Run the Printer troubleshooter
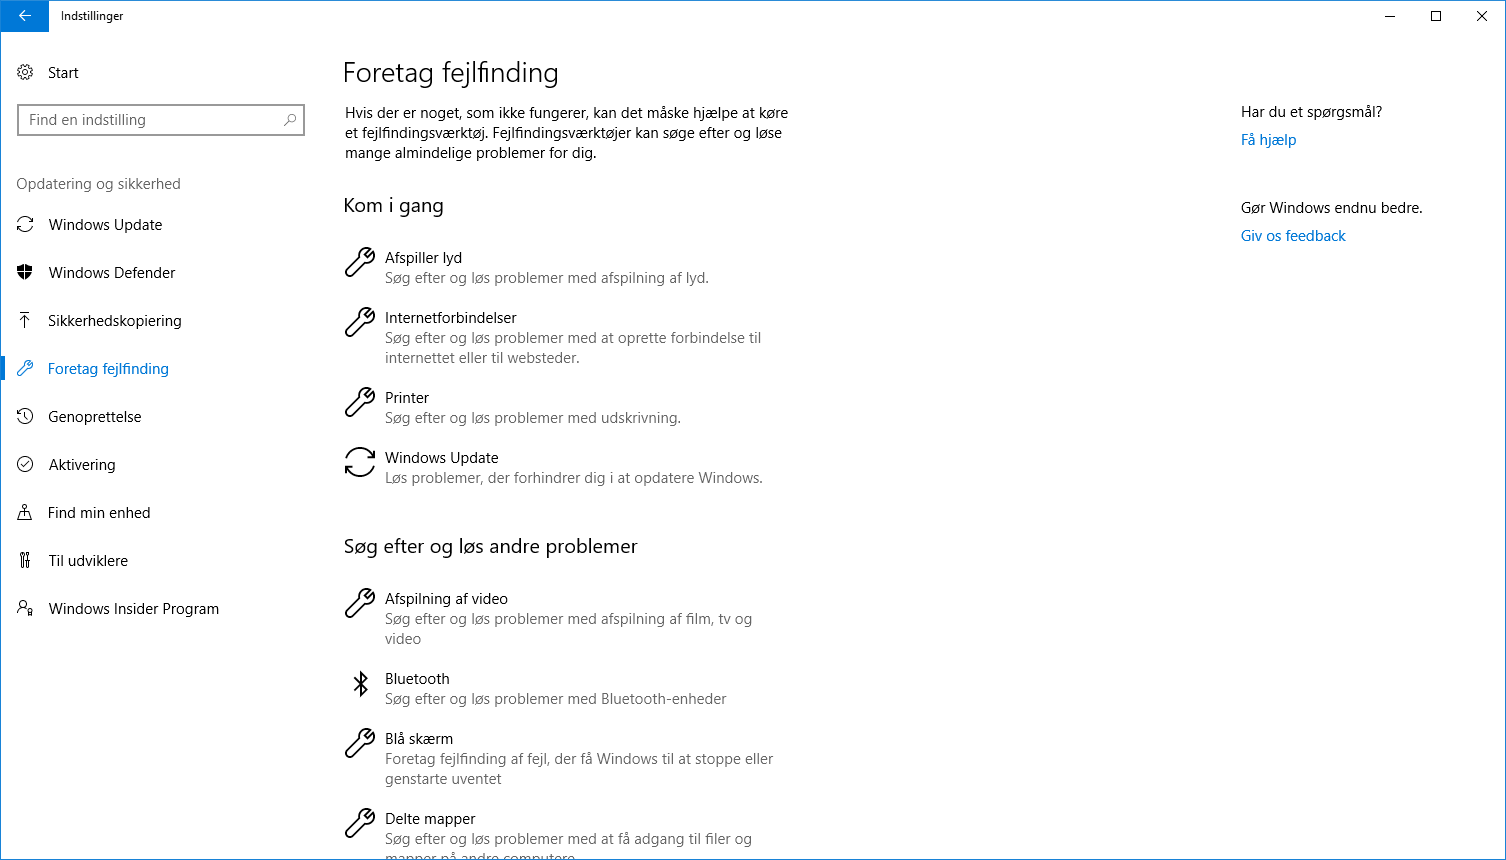This screenshot has width=1506, height=860. [x=407, y=397]
